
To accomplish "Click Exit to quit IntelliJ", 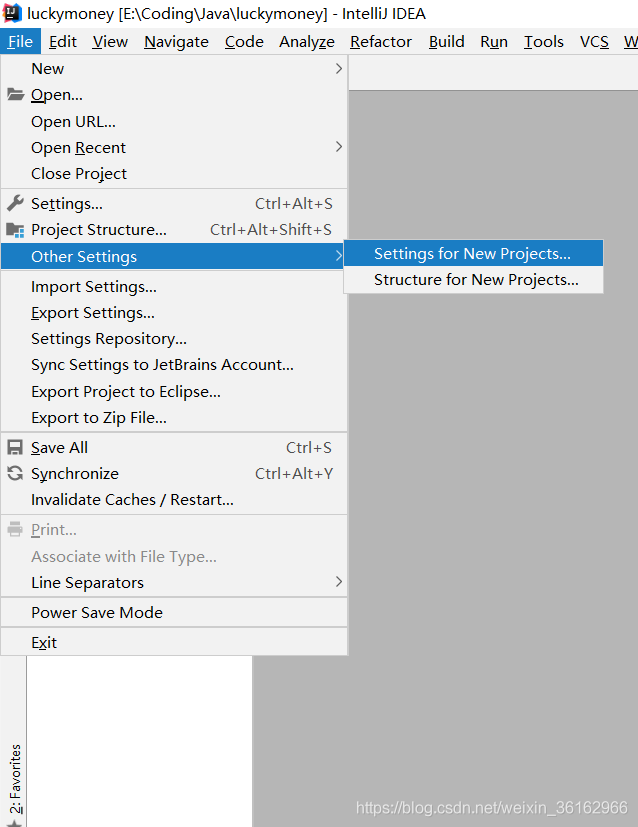I will (x=44, y=643).
